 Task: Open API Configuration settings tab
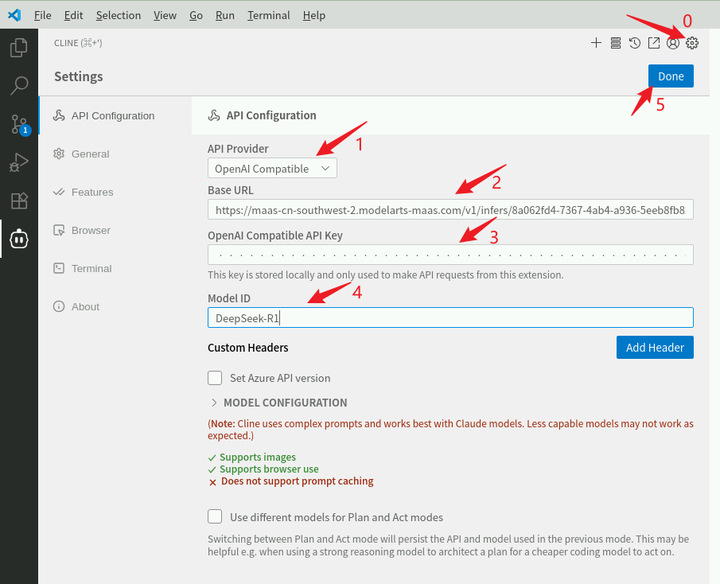pos(115,116)
